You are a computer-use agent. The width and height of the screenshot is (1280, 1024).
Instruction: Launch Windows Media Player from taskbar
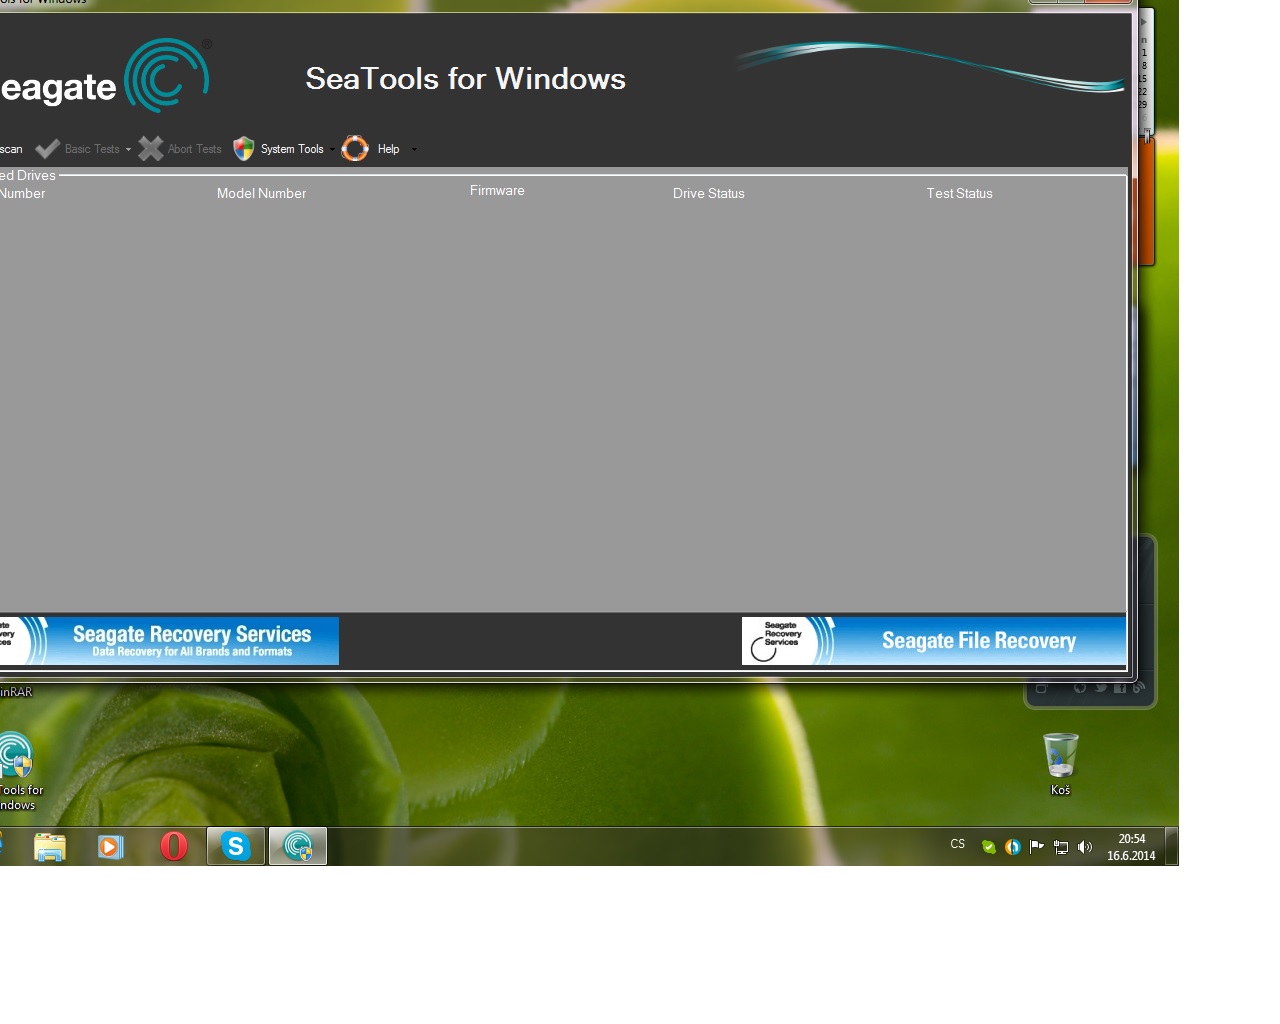tap(110, 846)
